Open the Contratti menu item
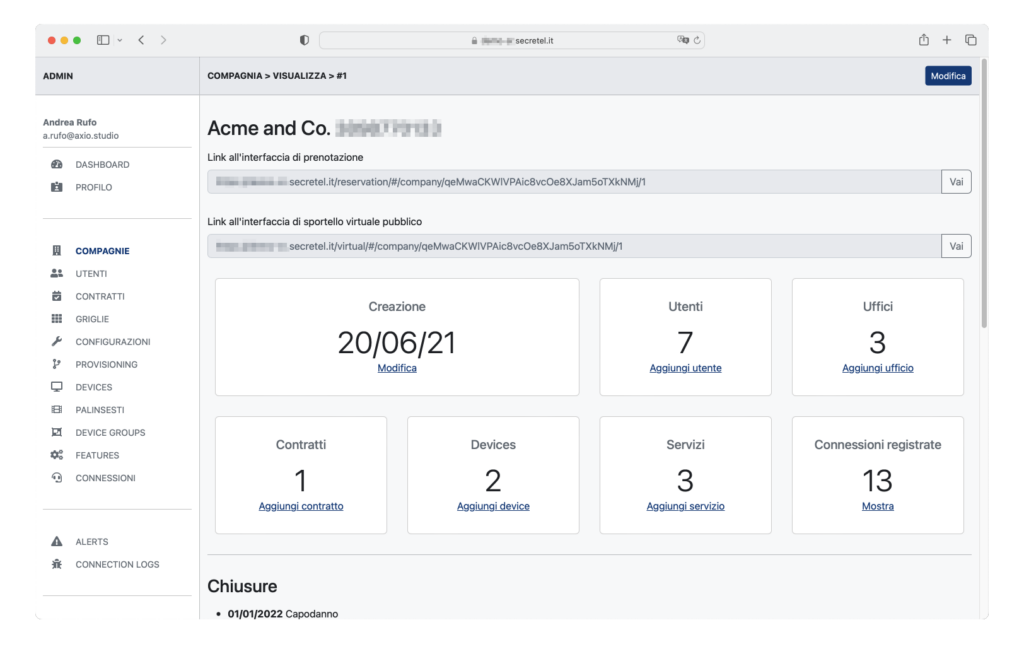The height and width of the screenshot is (666, 1024). [100, 297]
